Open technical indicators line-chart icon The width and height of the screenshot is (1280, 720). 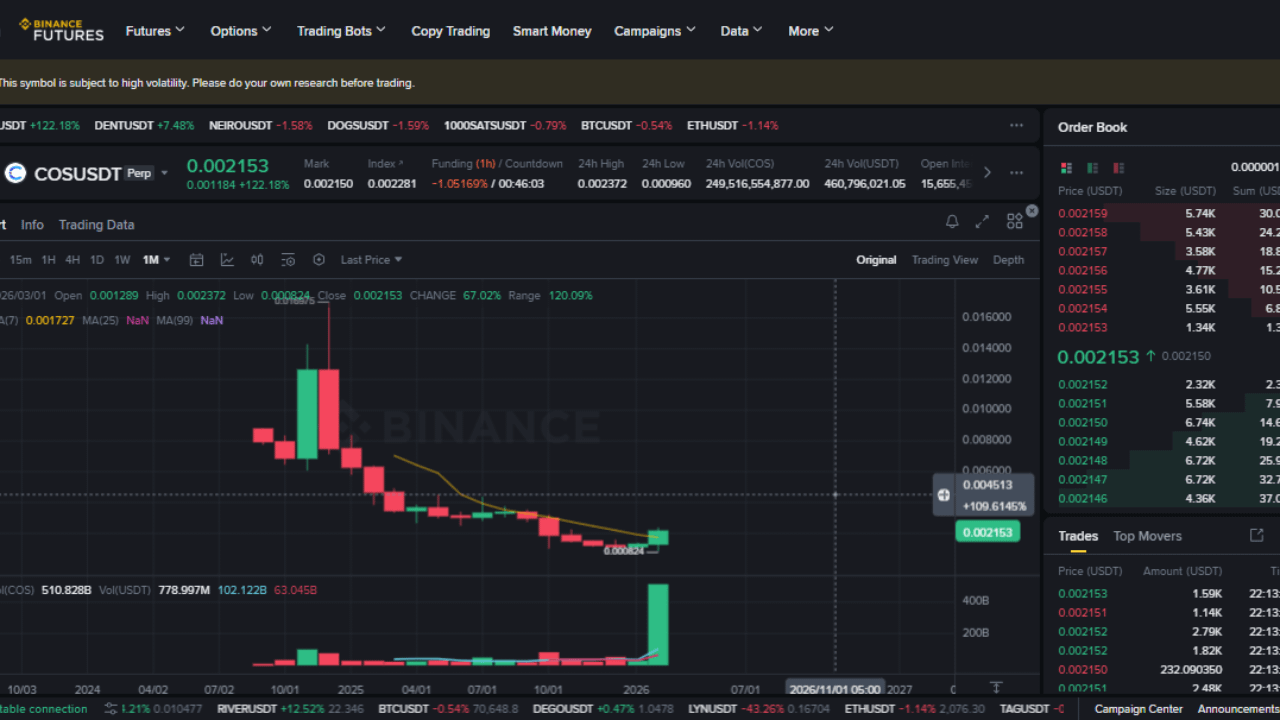coord(227,260)
